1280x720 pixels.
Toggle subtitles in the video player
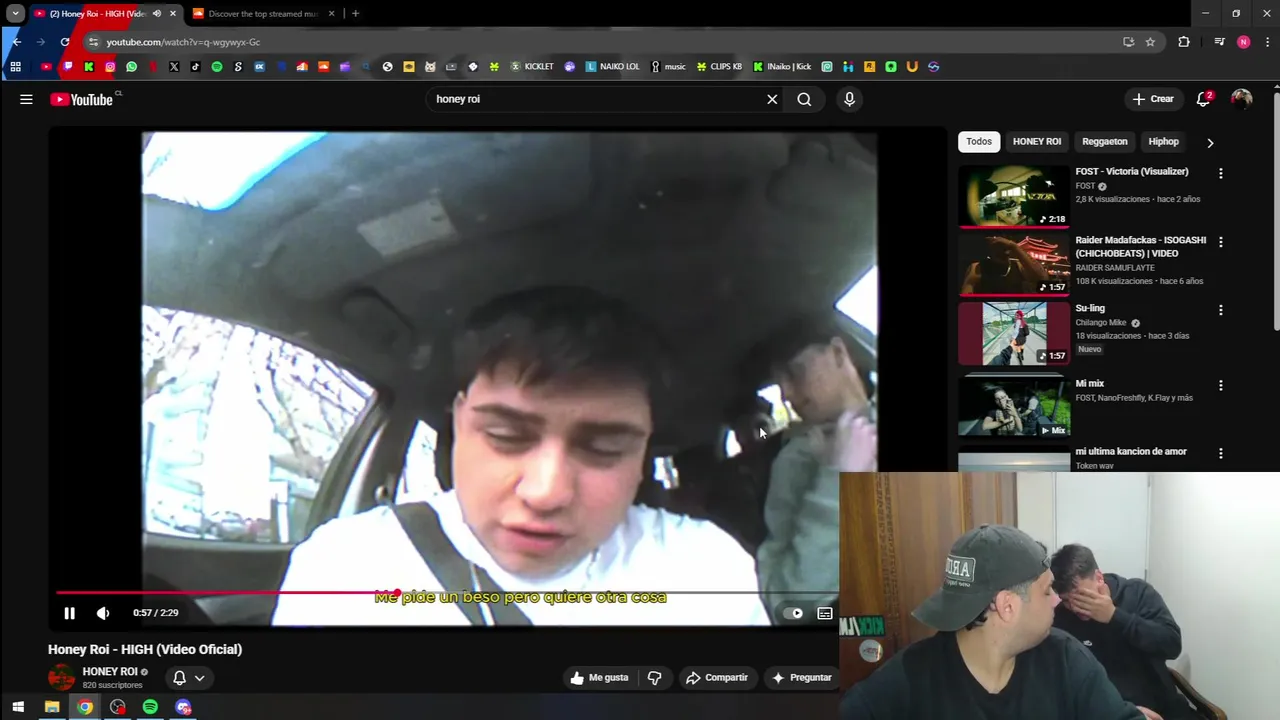click(x=825, y=613)
